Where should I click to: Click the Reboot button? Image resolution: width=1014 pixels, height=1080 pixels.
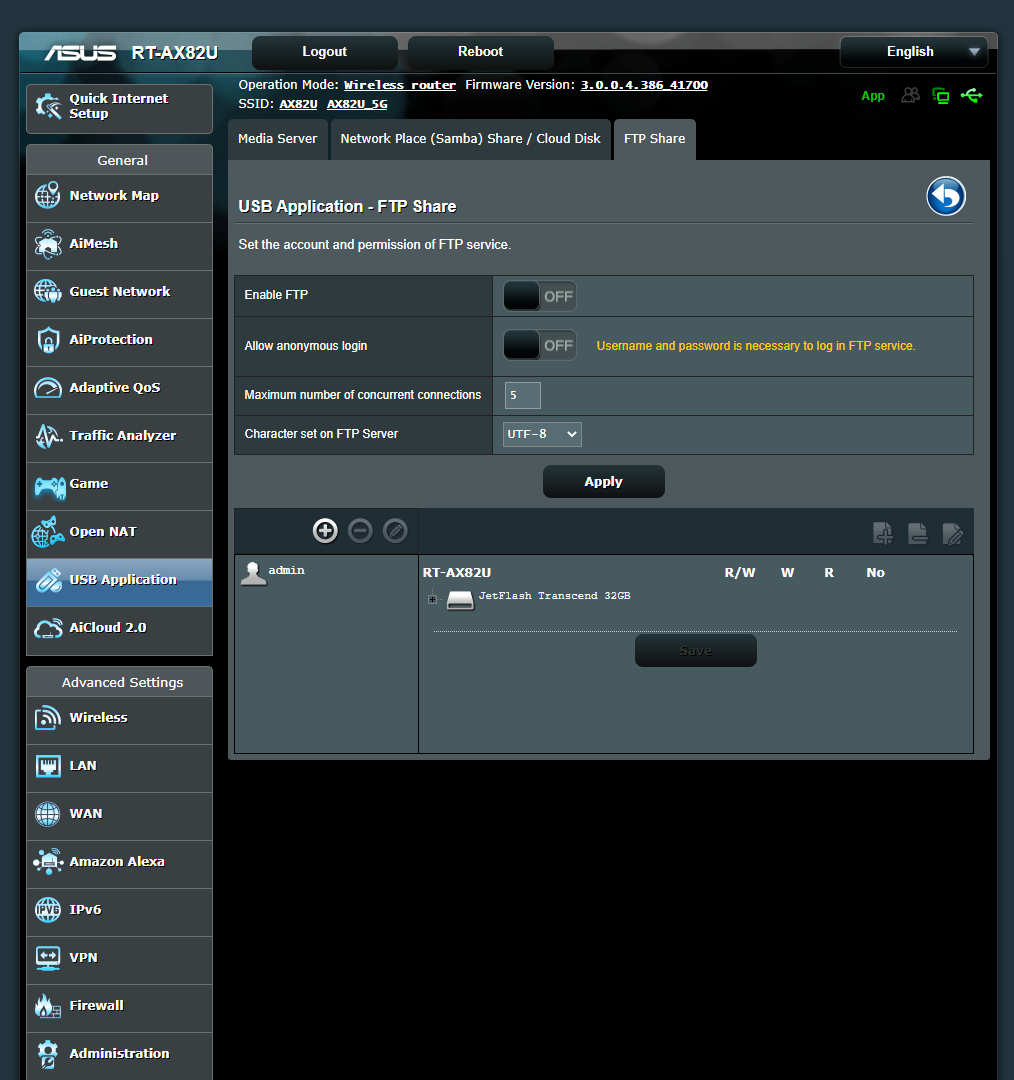(481, 52)
